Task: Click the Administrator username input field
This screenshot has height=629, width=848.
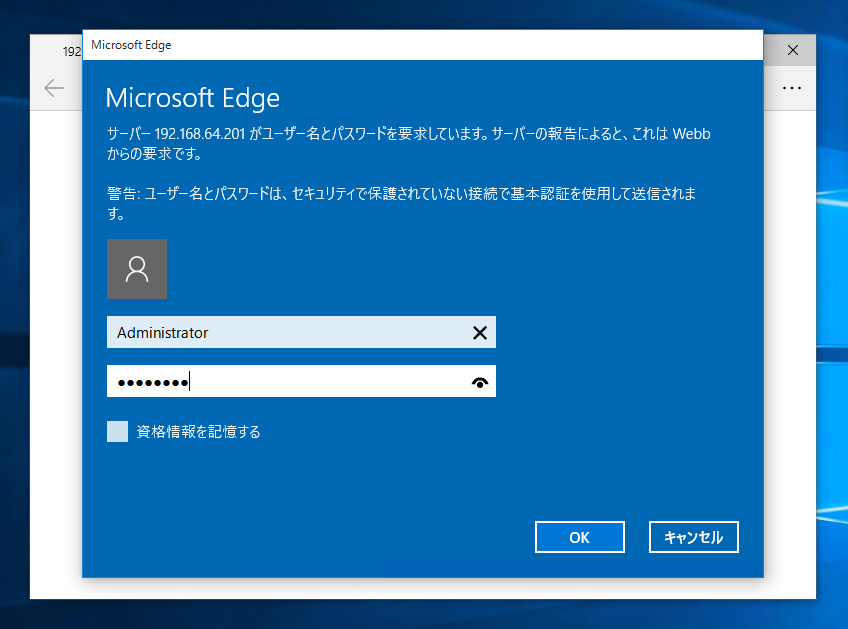Action: pyautogui.click(x=301, y=332)
